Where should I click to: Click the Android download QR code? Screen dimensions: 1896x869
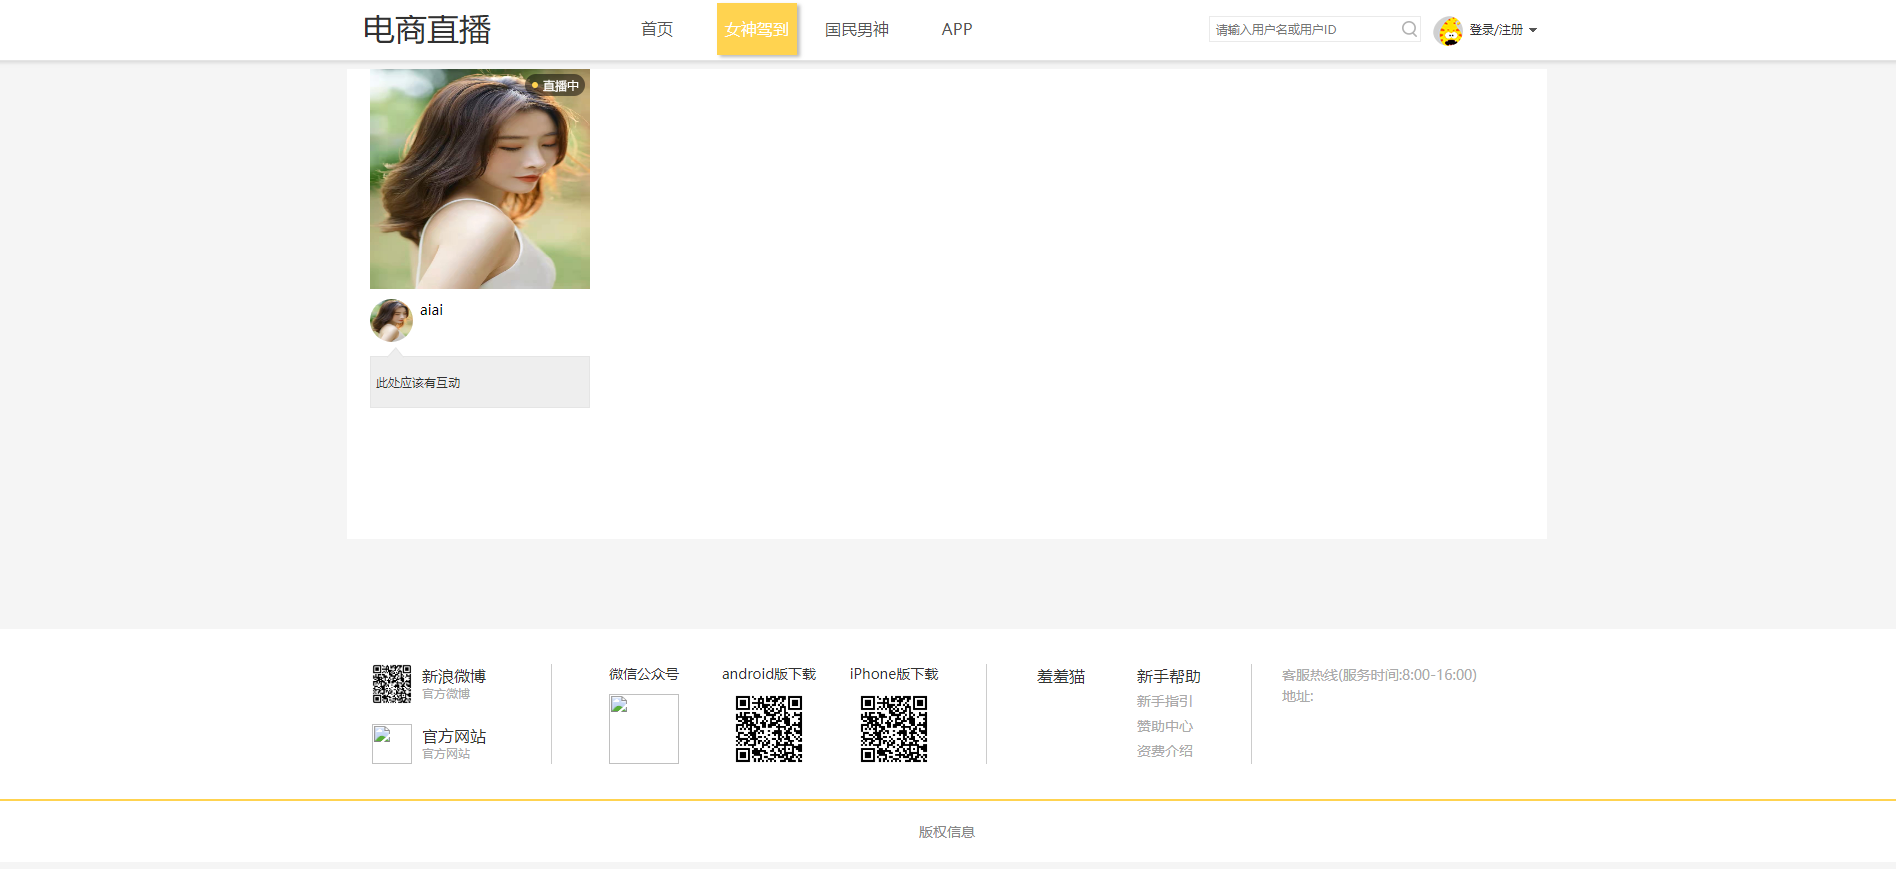(x=769, y=729)
